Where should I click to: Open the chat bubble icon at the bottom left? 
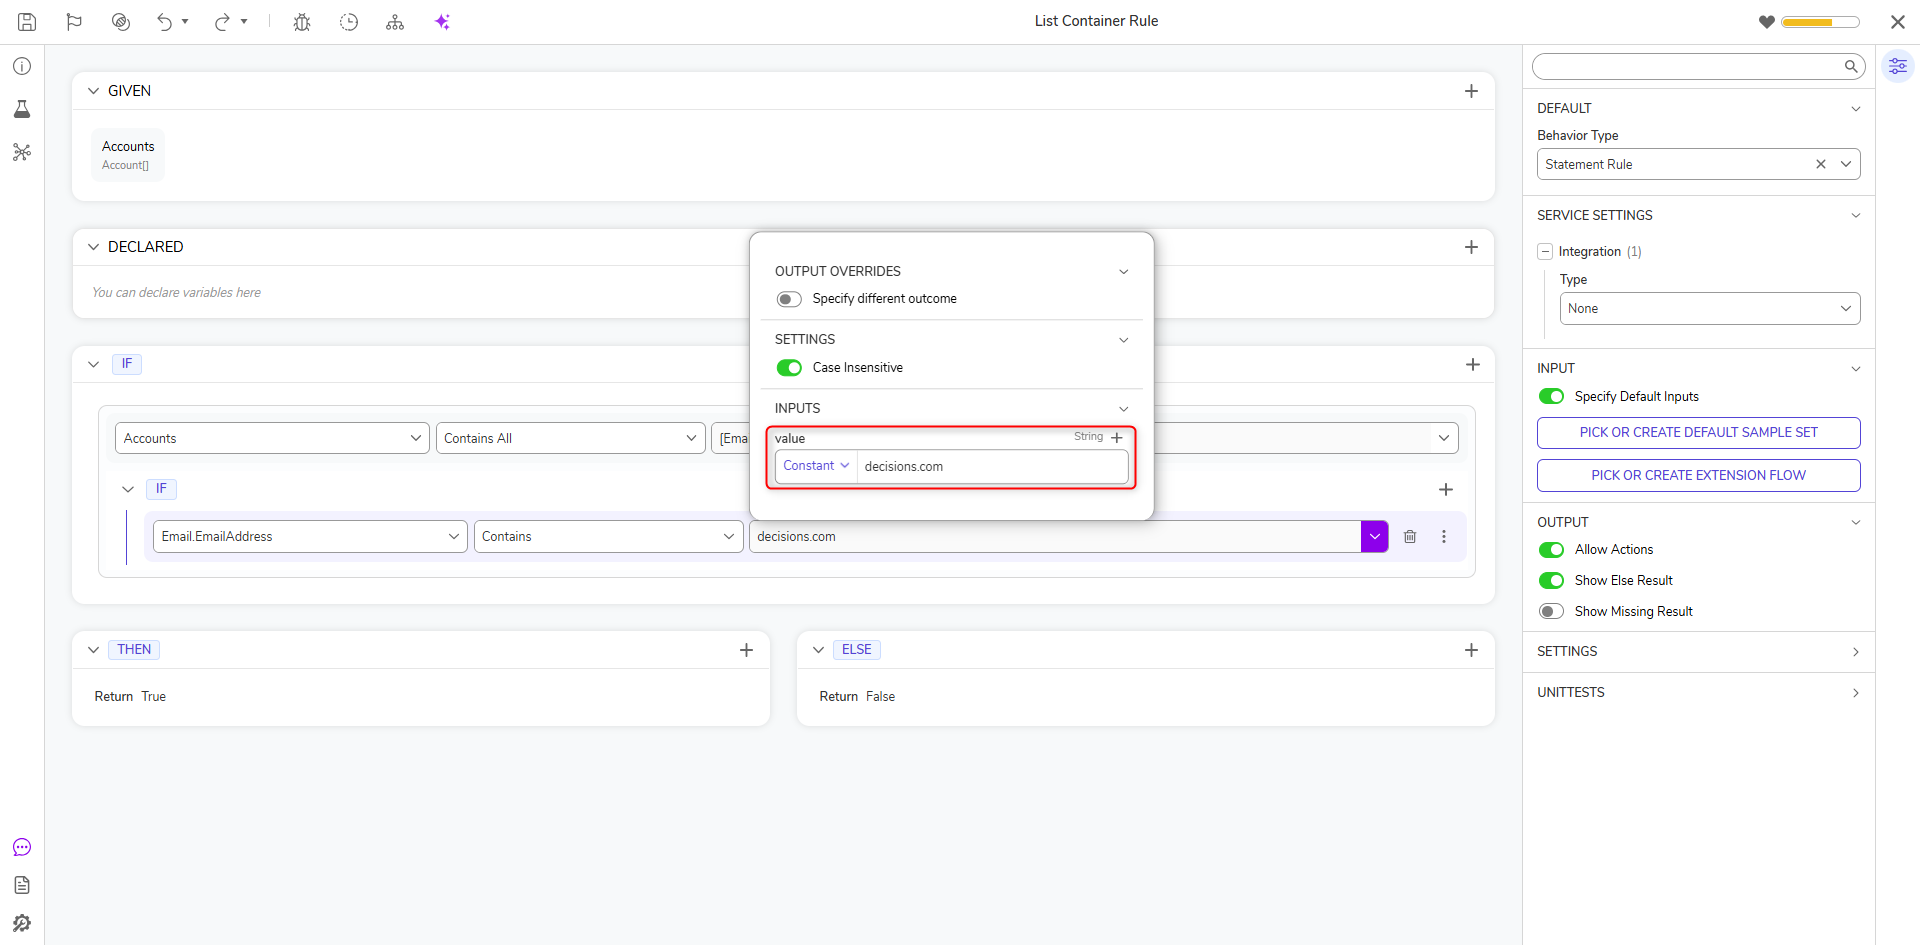click(x=22, y=847)
